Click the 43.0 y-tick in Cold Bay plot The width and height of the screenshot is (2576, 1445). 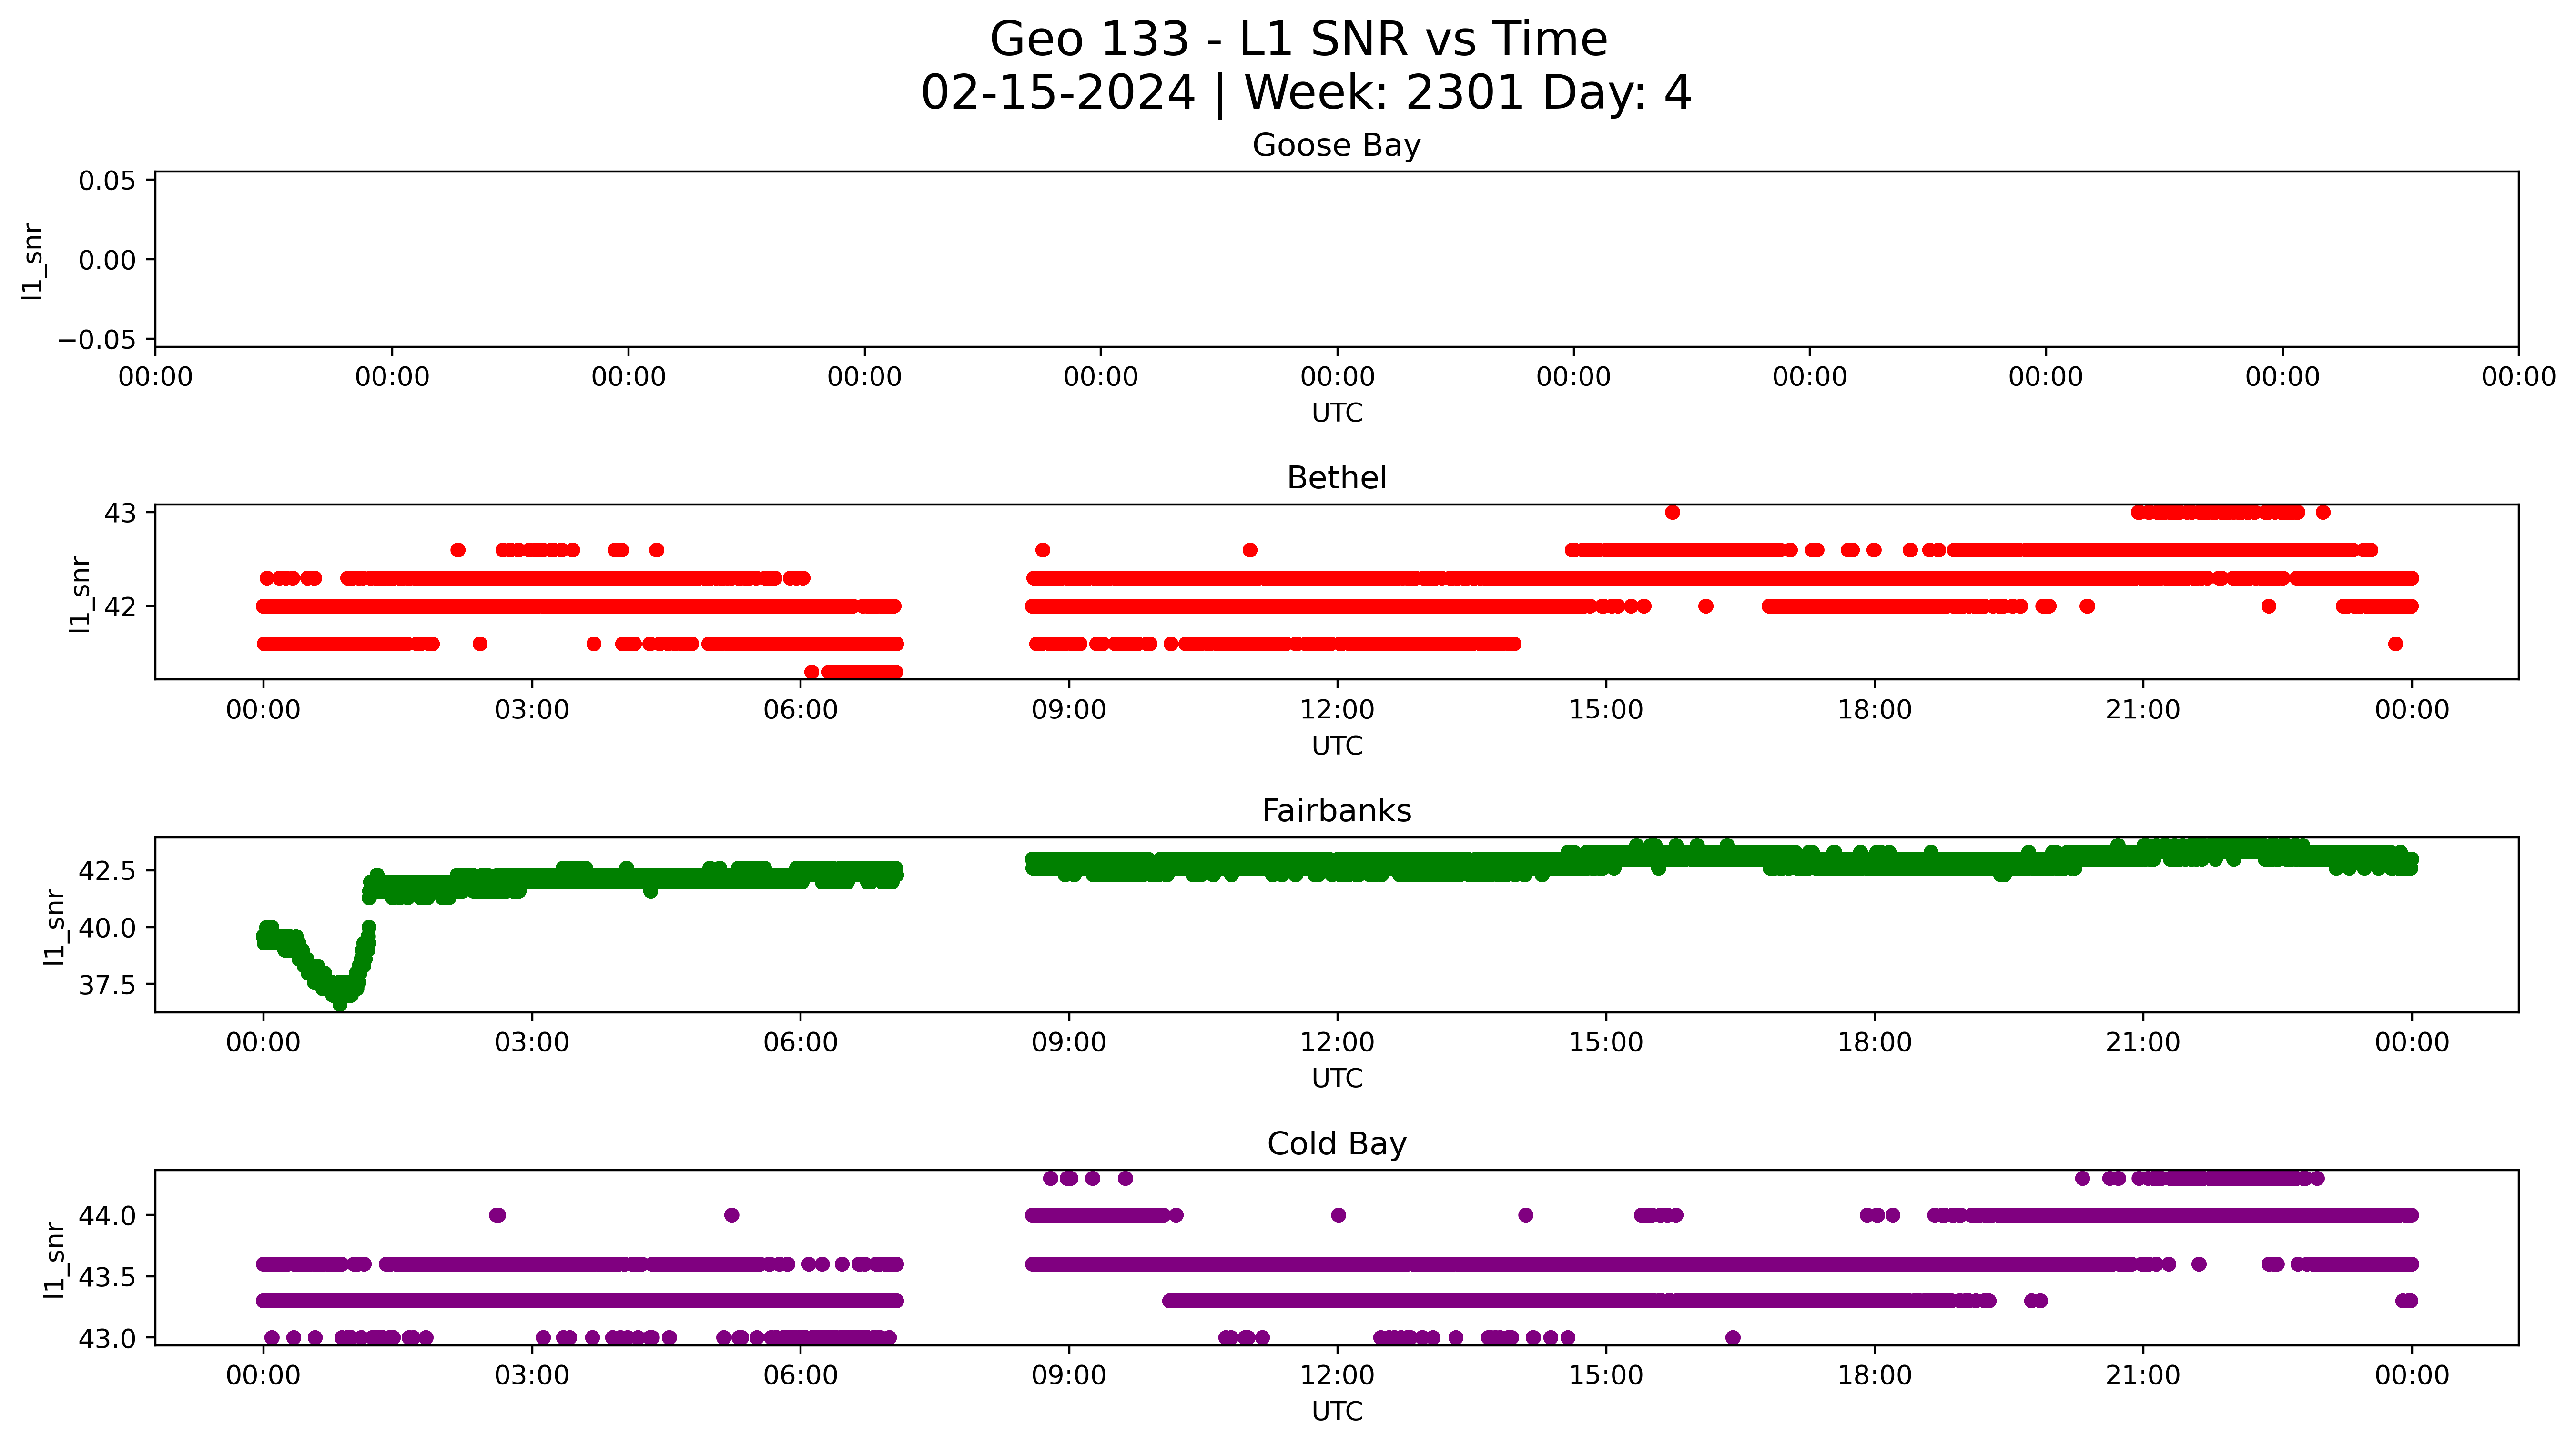[107, 1338]
